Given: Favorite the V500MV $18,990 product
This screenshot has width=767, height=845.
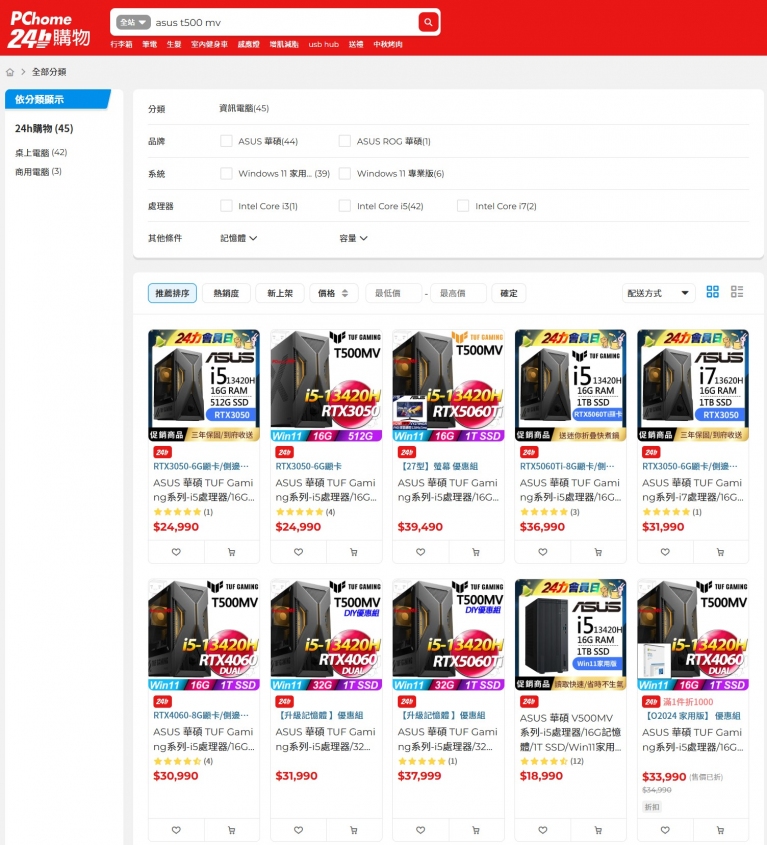Looking at the screenshot, I should 543,830.
